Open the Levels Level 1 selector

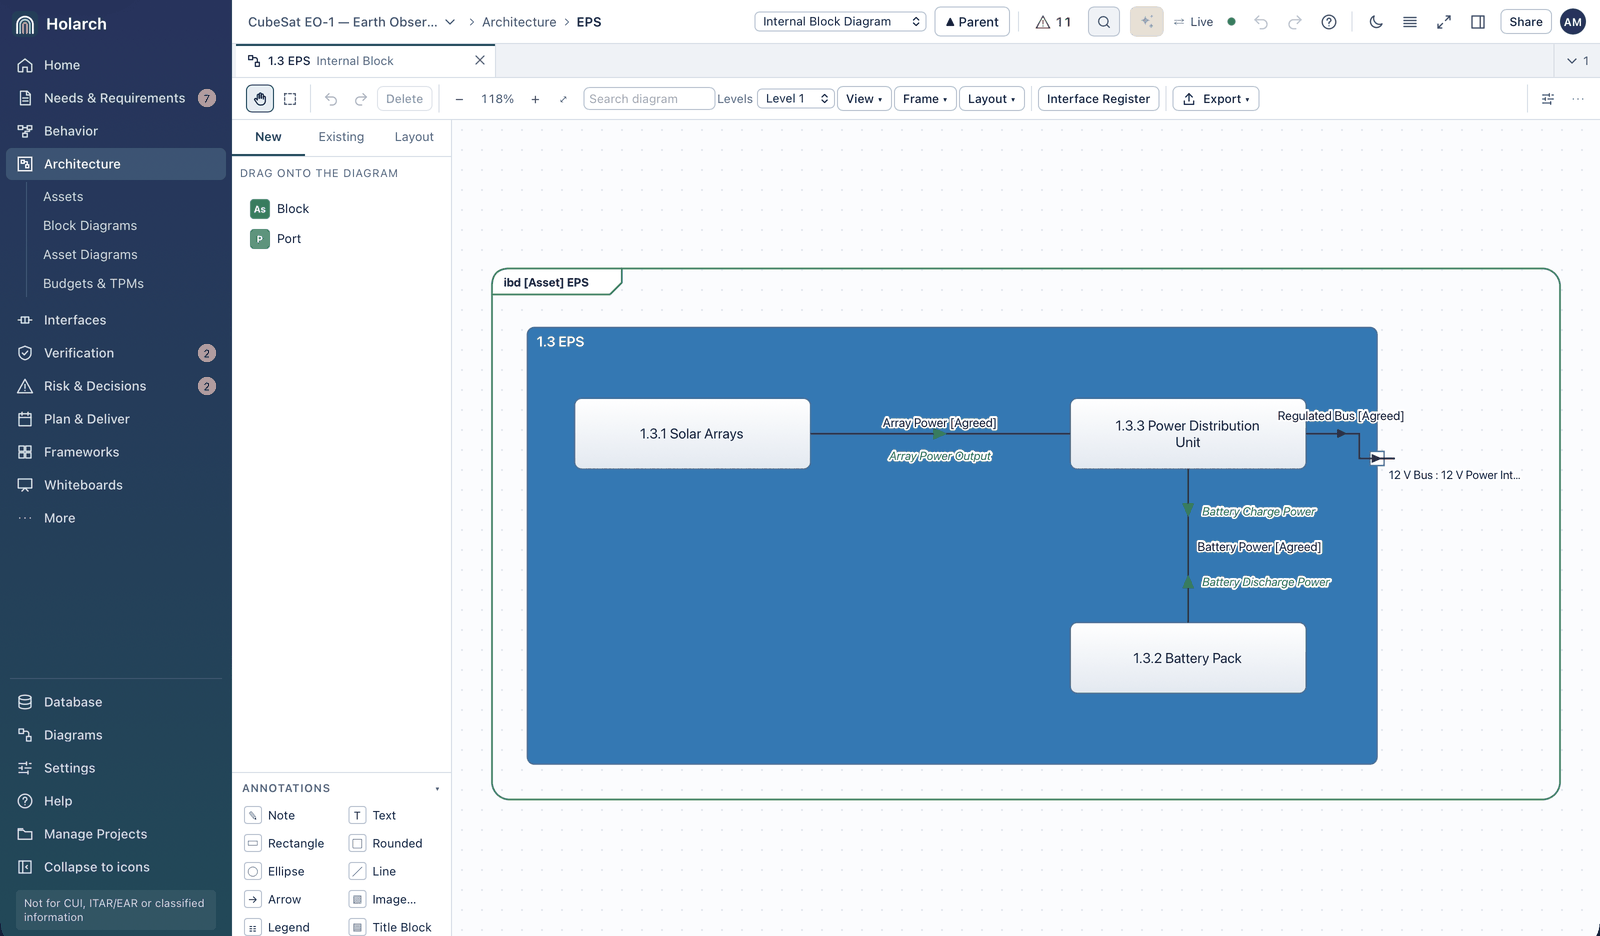pyautogui.click(x=796, y=99)
